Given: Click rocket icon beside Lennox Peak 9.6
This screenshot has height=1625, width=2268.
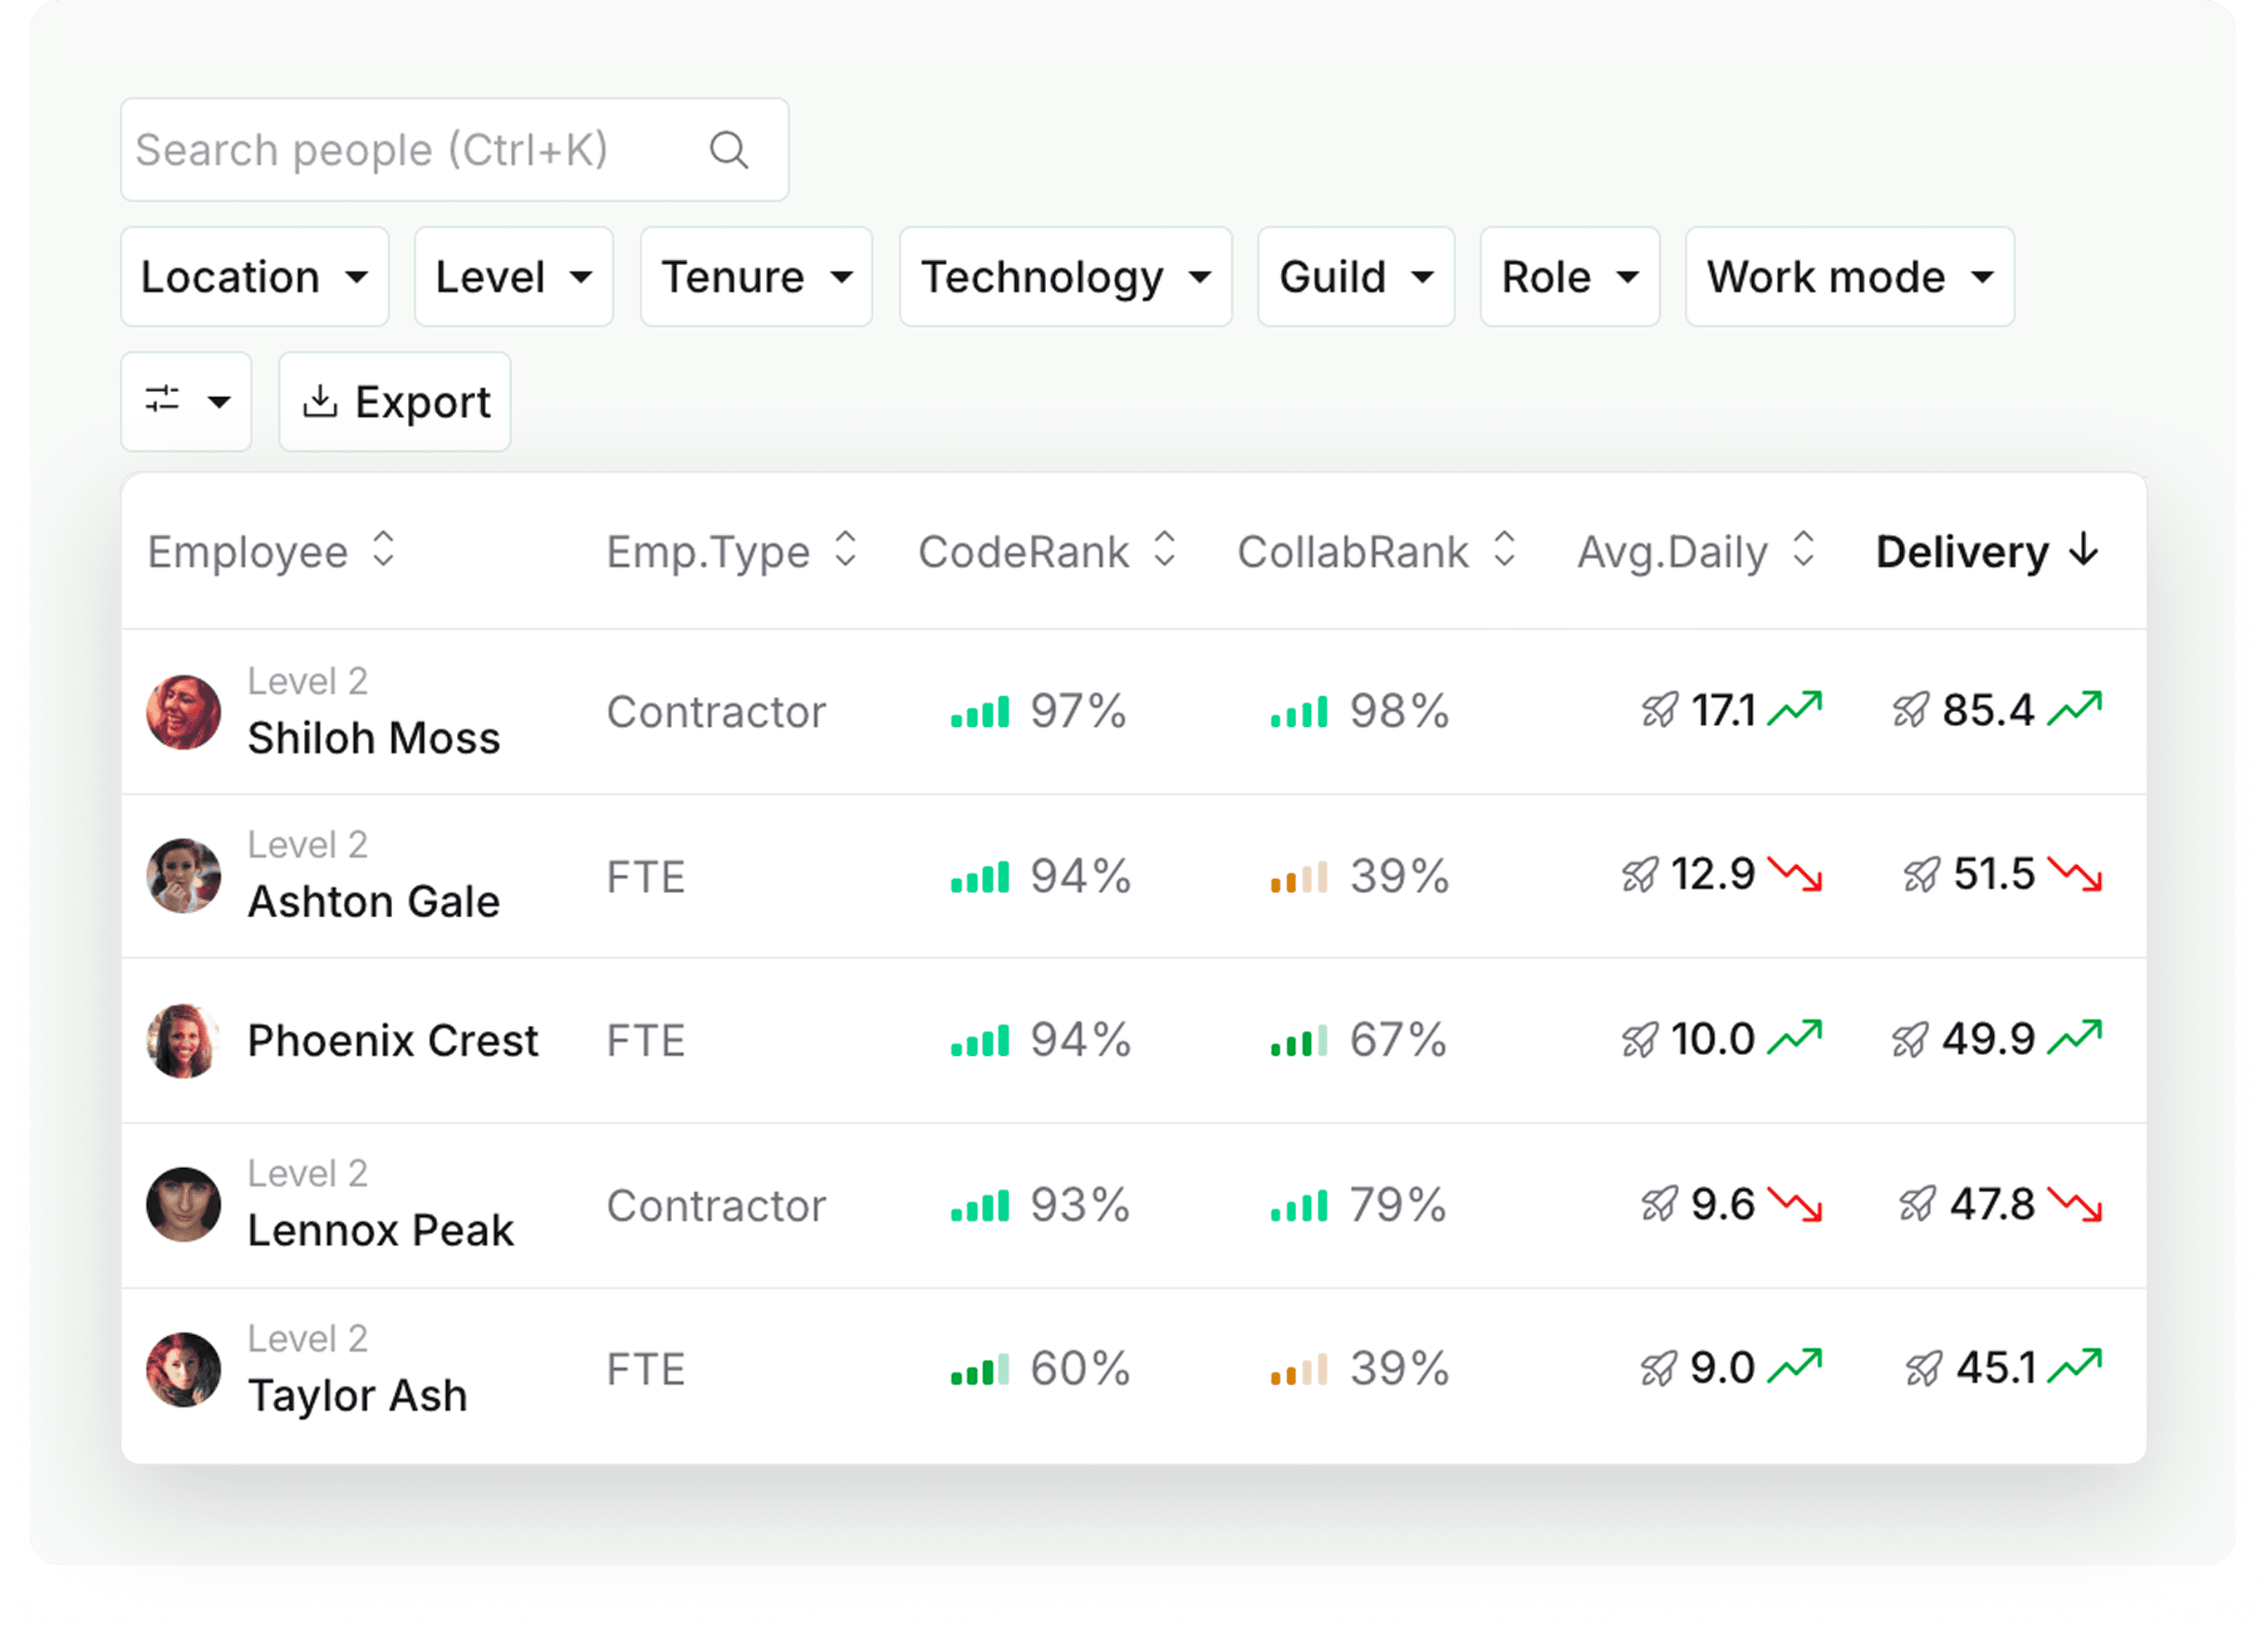Looking at the screenshot, I should 1659,1205.
